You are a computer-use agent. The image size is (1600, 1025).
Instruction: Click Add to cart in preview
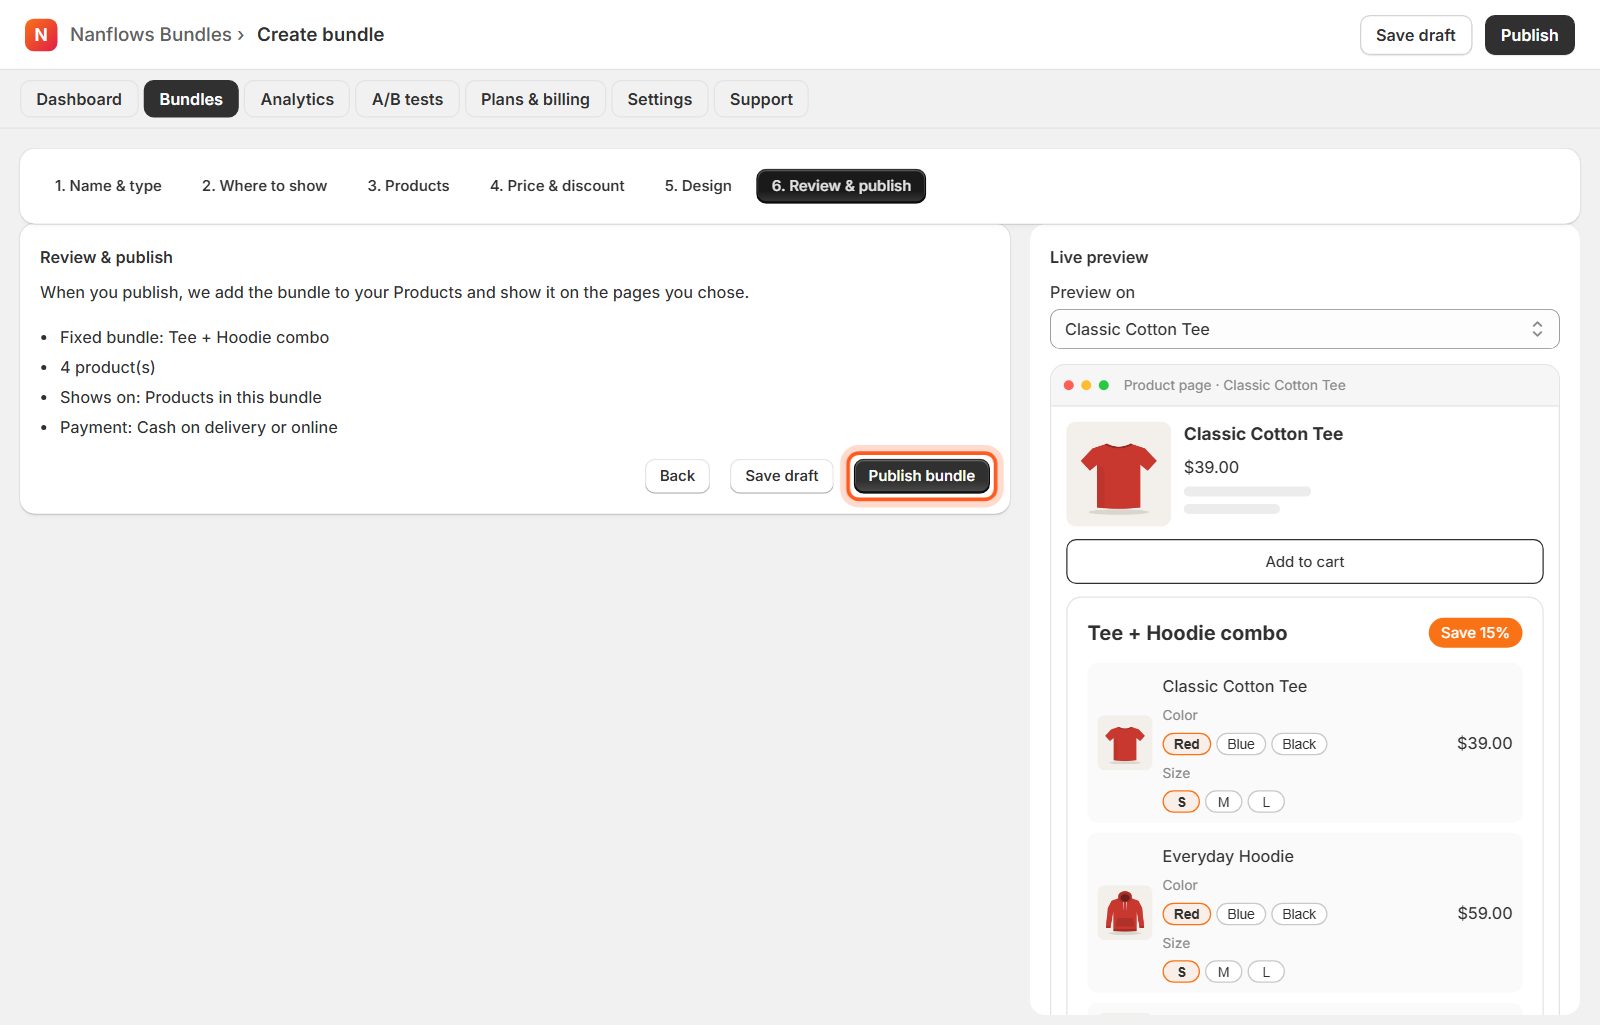[1305, 562]
